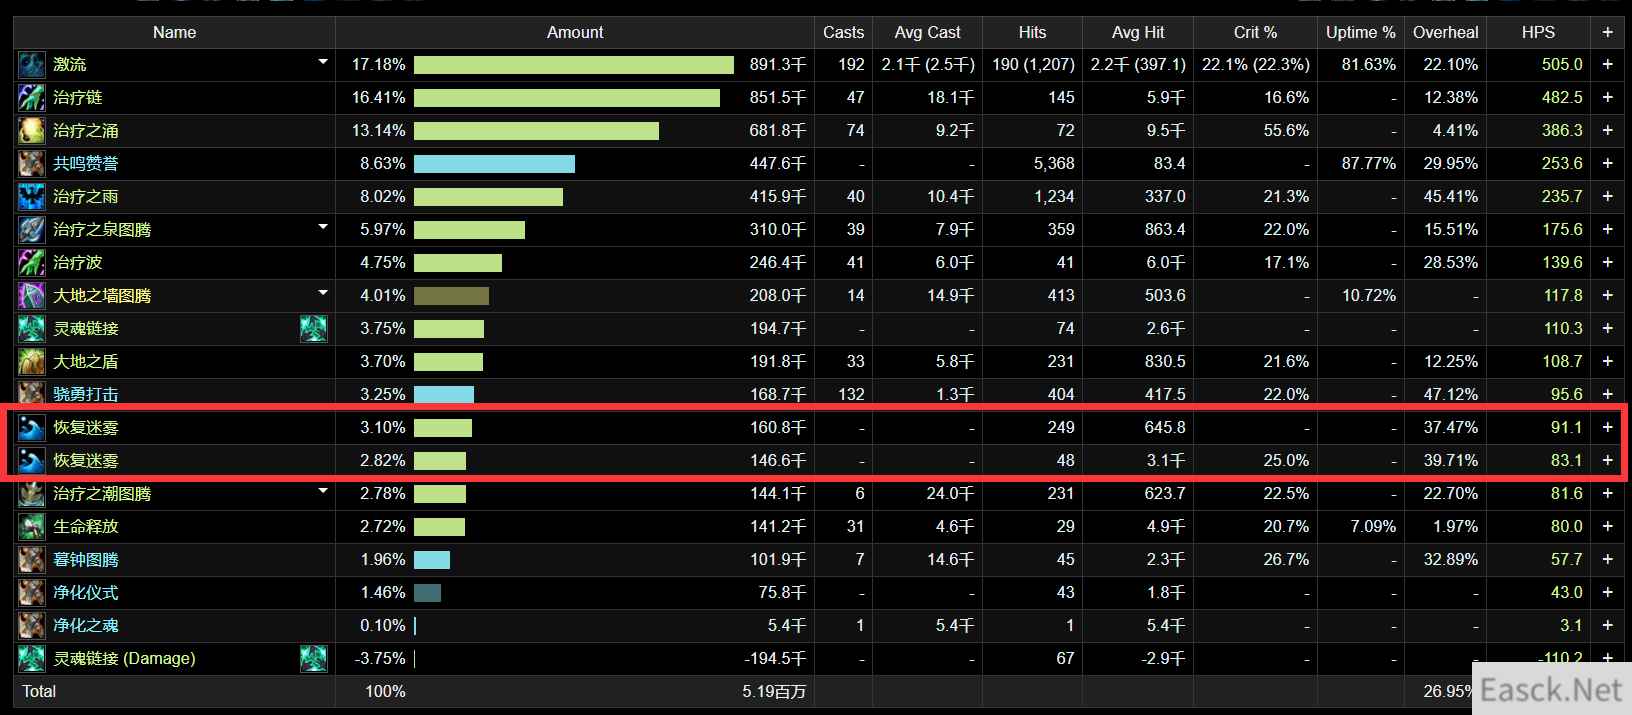Sort by the Avg Hit column header
Screen dimensions: 1632x715
tap(1138, 32)
